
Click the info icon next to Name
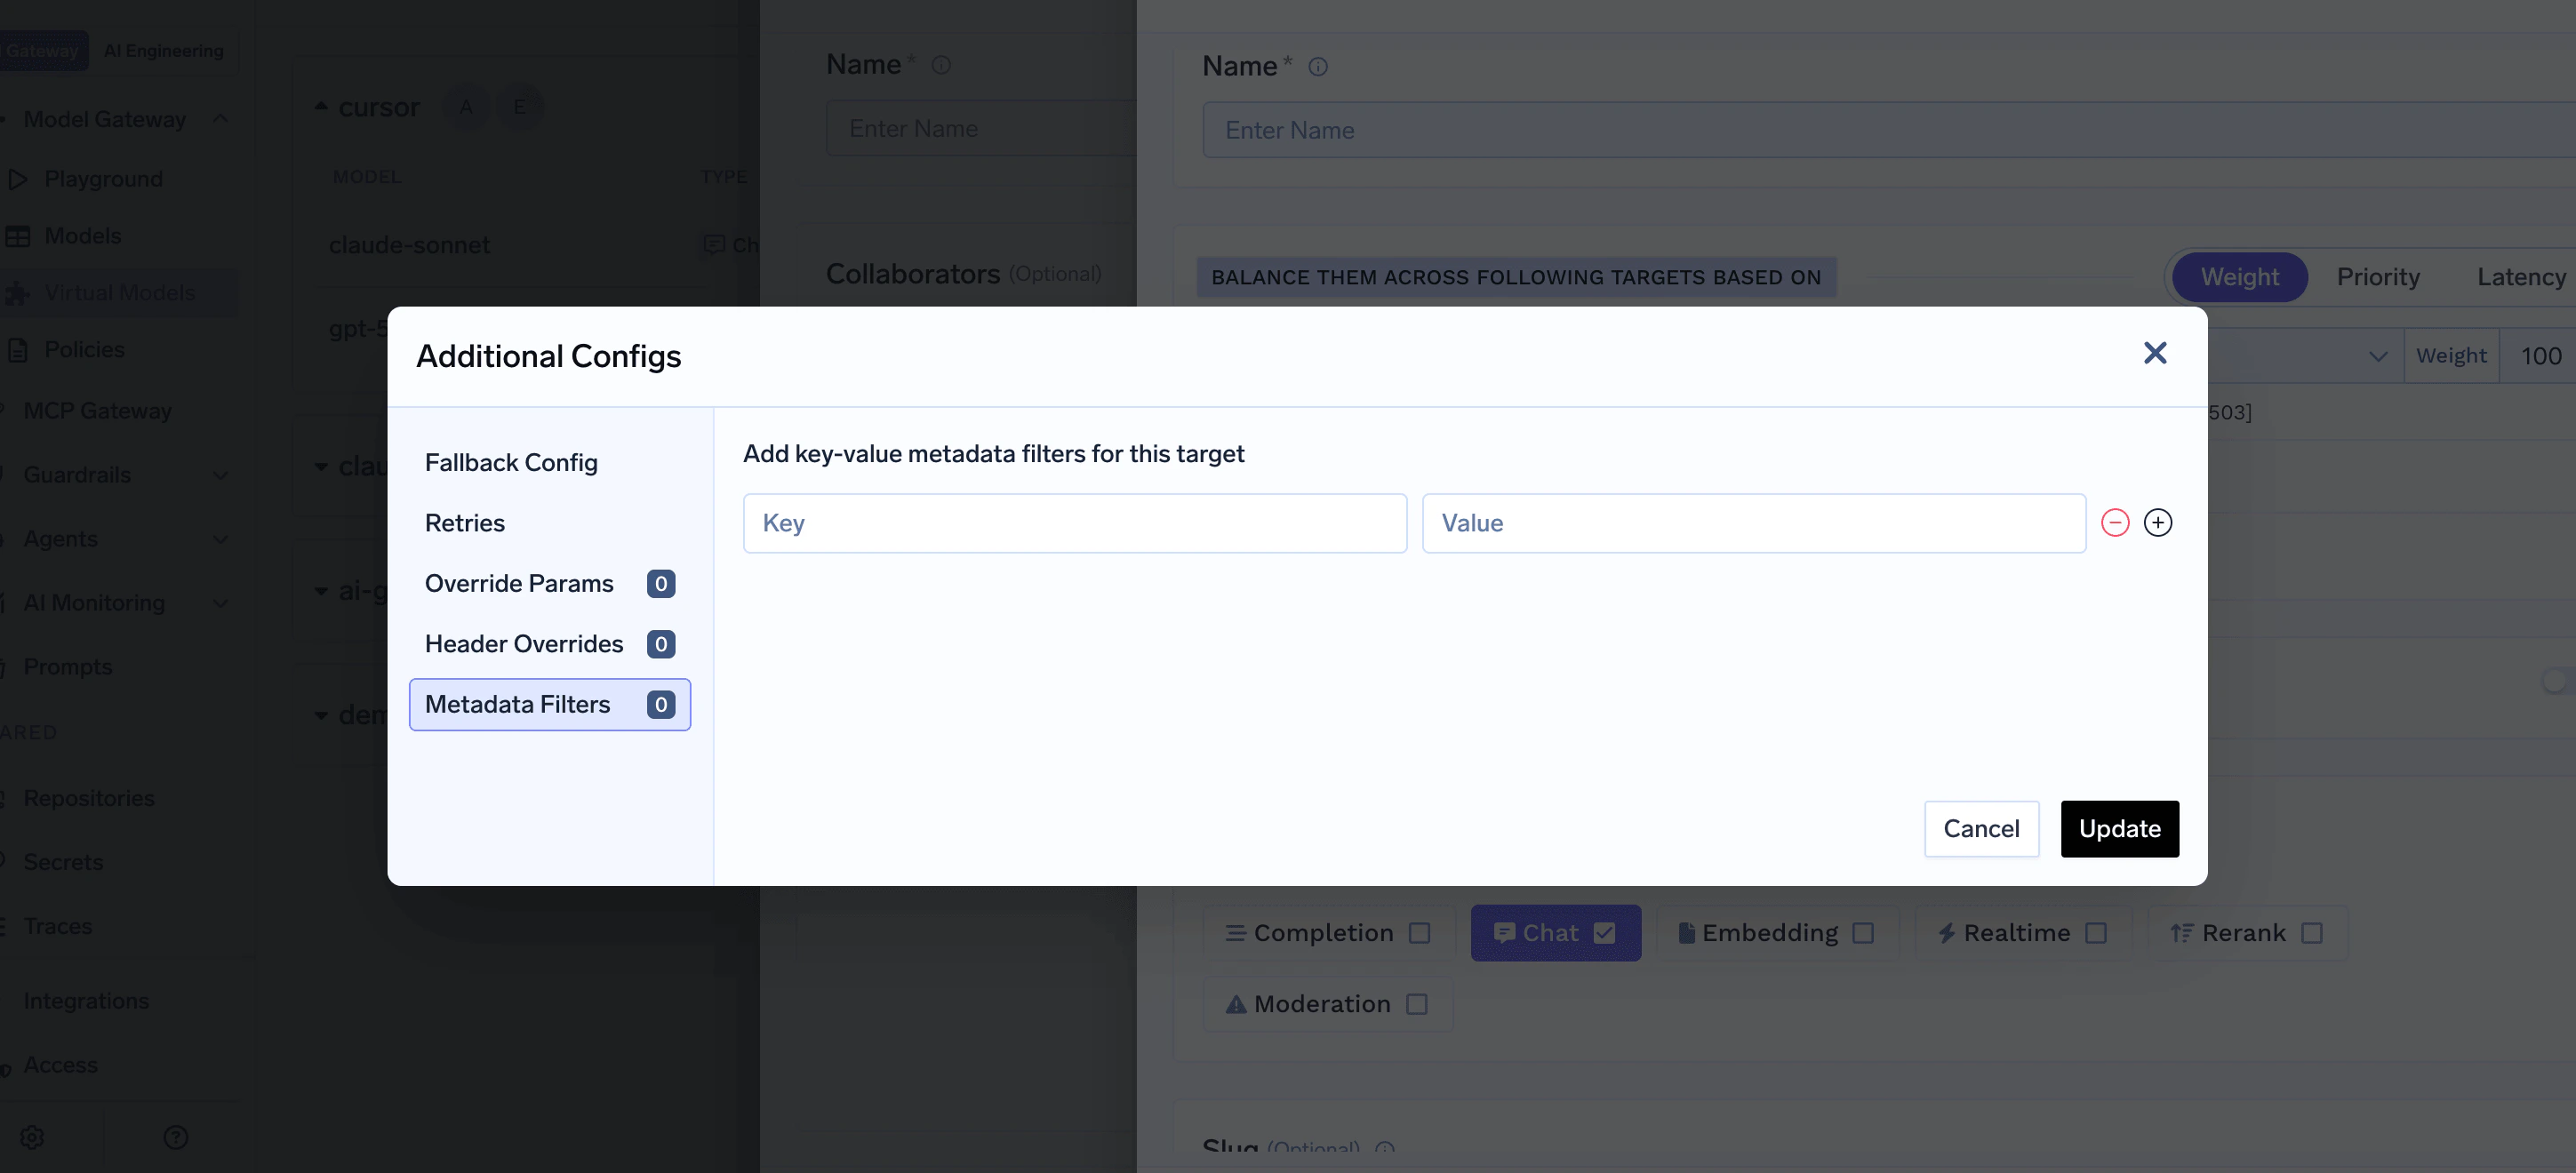1317,67
